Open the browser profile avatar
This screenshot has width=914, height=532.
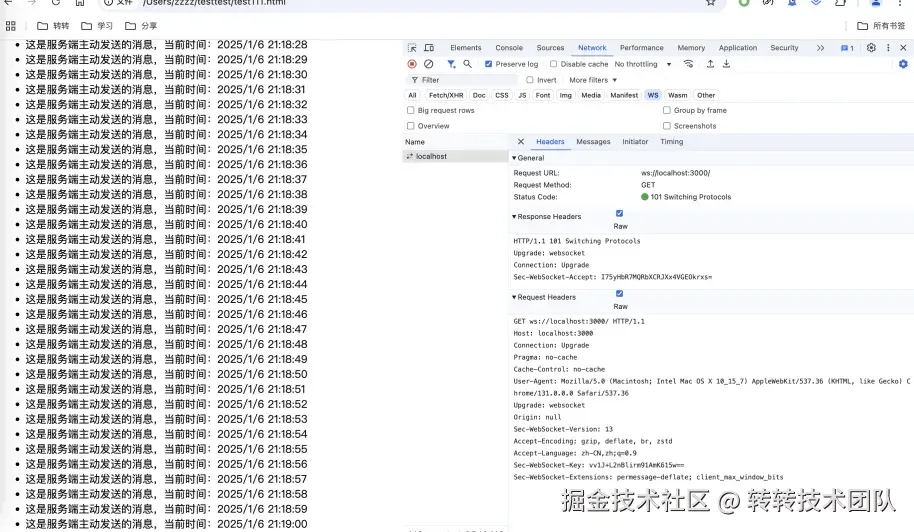pyautogui.click(x=876, y=3)
